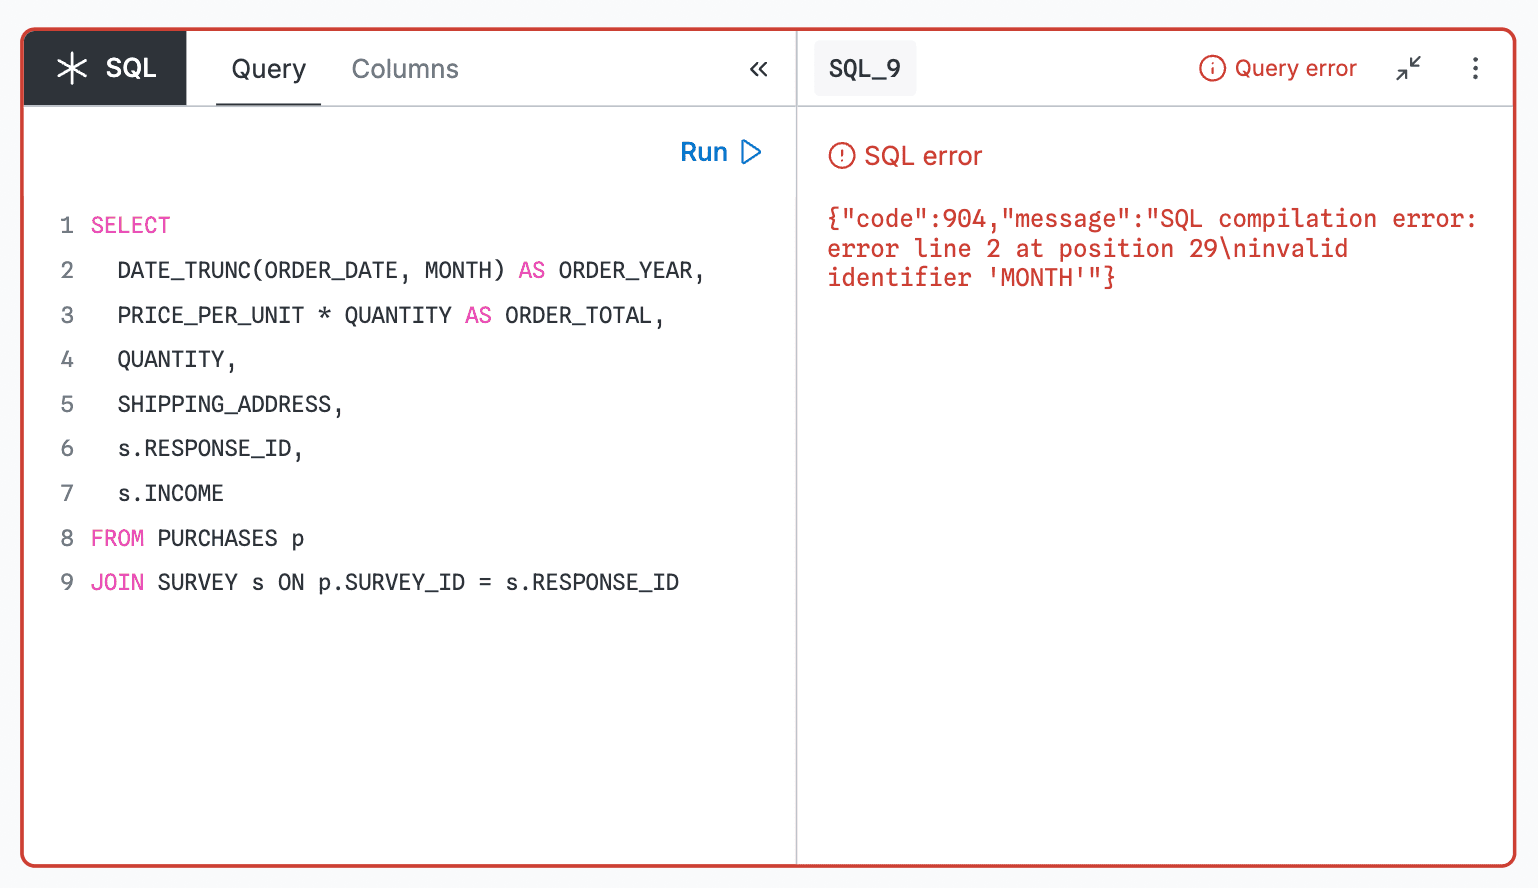Collapse the query editor with double chevron
This screenshot has width=1538, height=888.
pos(759,69)
